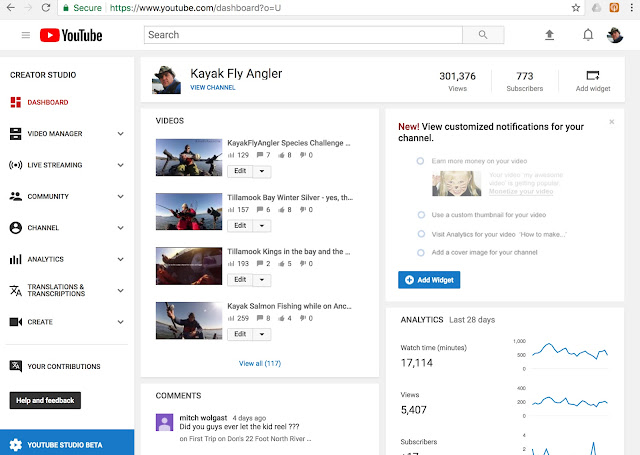Go back in the browser
Screen dimensions: 640x455
[x=11, y=7]
